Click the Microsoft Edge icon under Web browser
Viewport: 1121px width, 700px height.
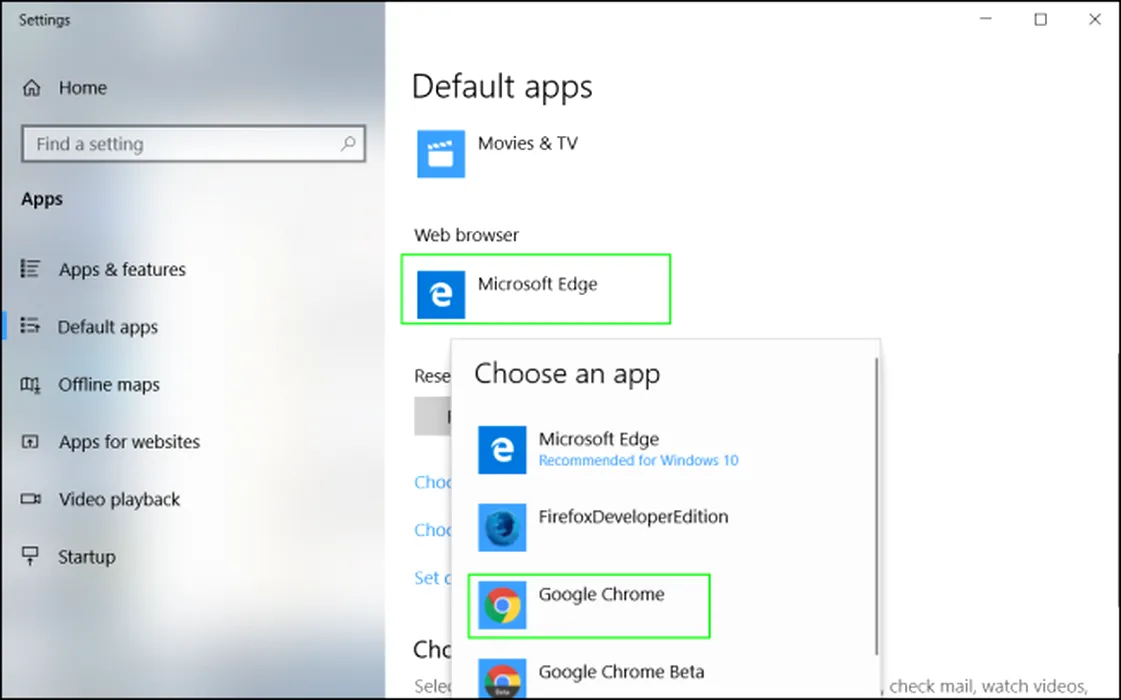(x=440, y=294)
